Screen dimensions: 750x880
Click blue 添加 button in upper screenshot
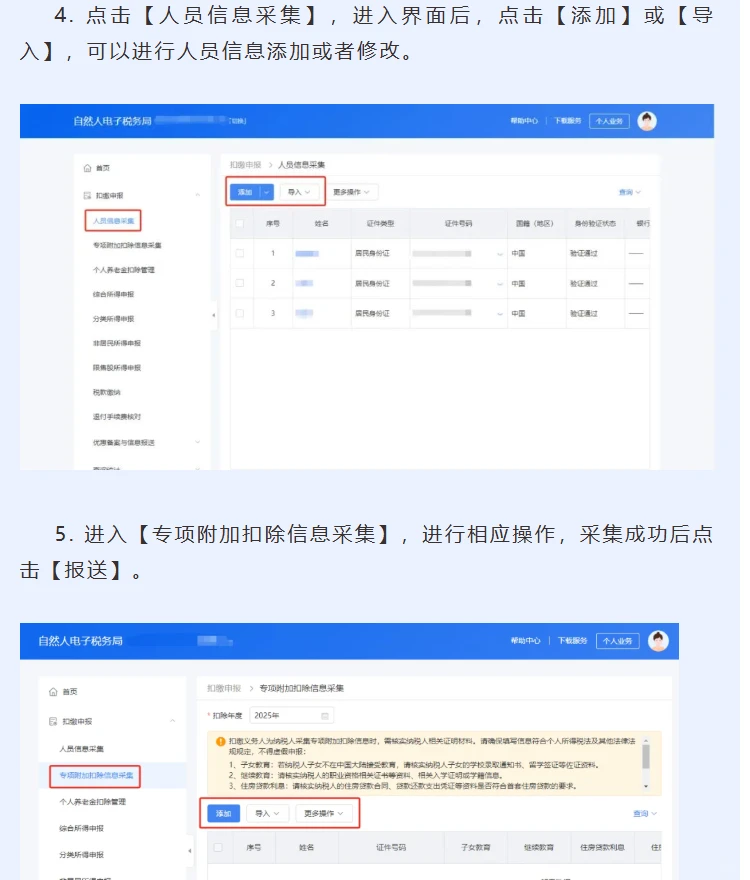point(245,192)
